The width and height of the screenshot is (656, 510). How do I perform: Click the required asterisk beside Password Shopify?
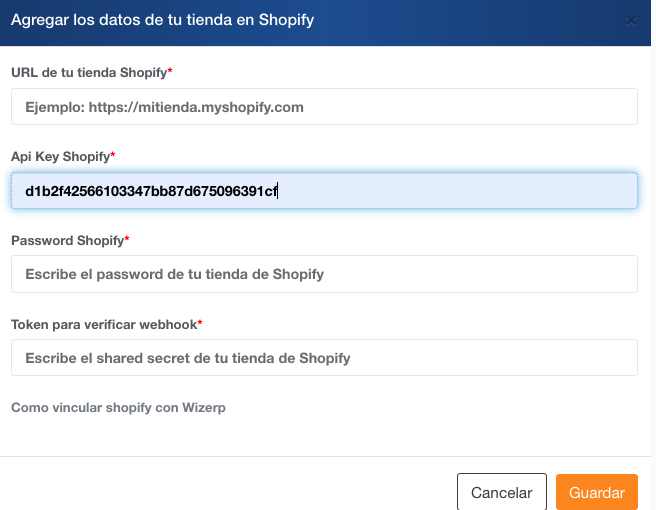click(x=127, y=240)
